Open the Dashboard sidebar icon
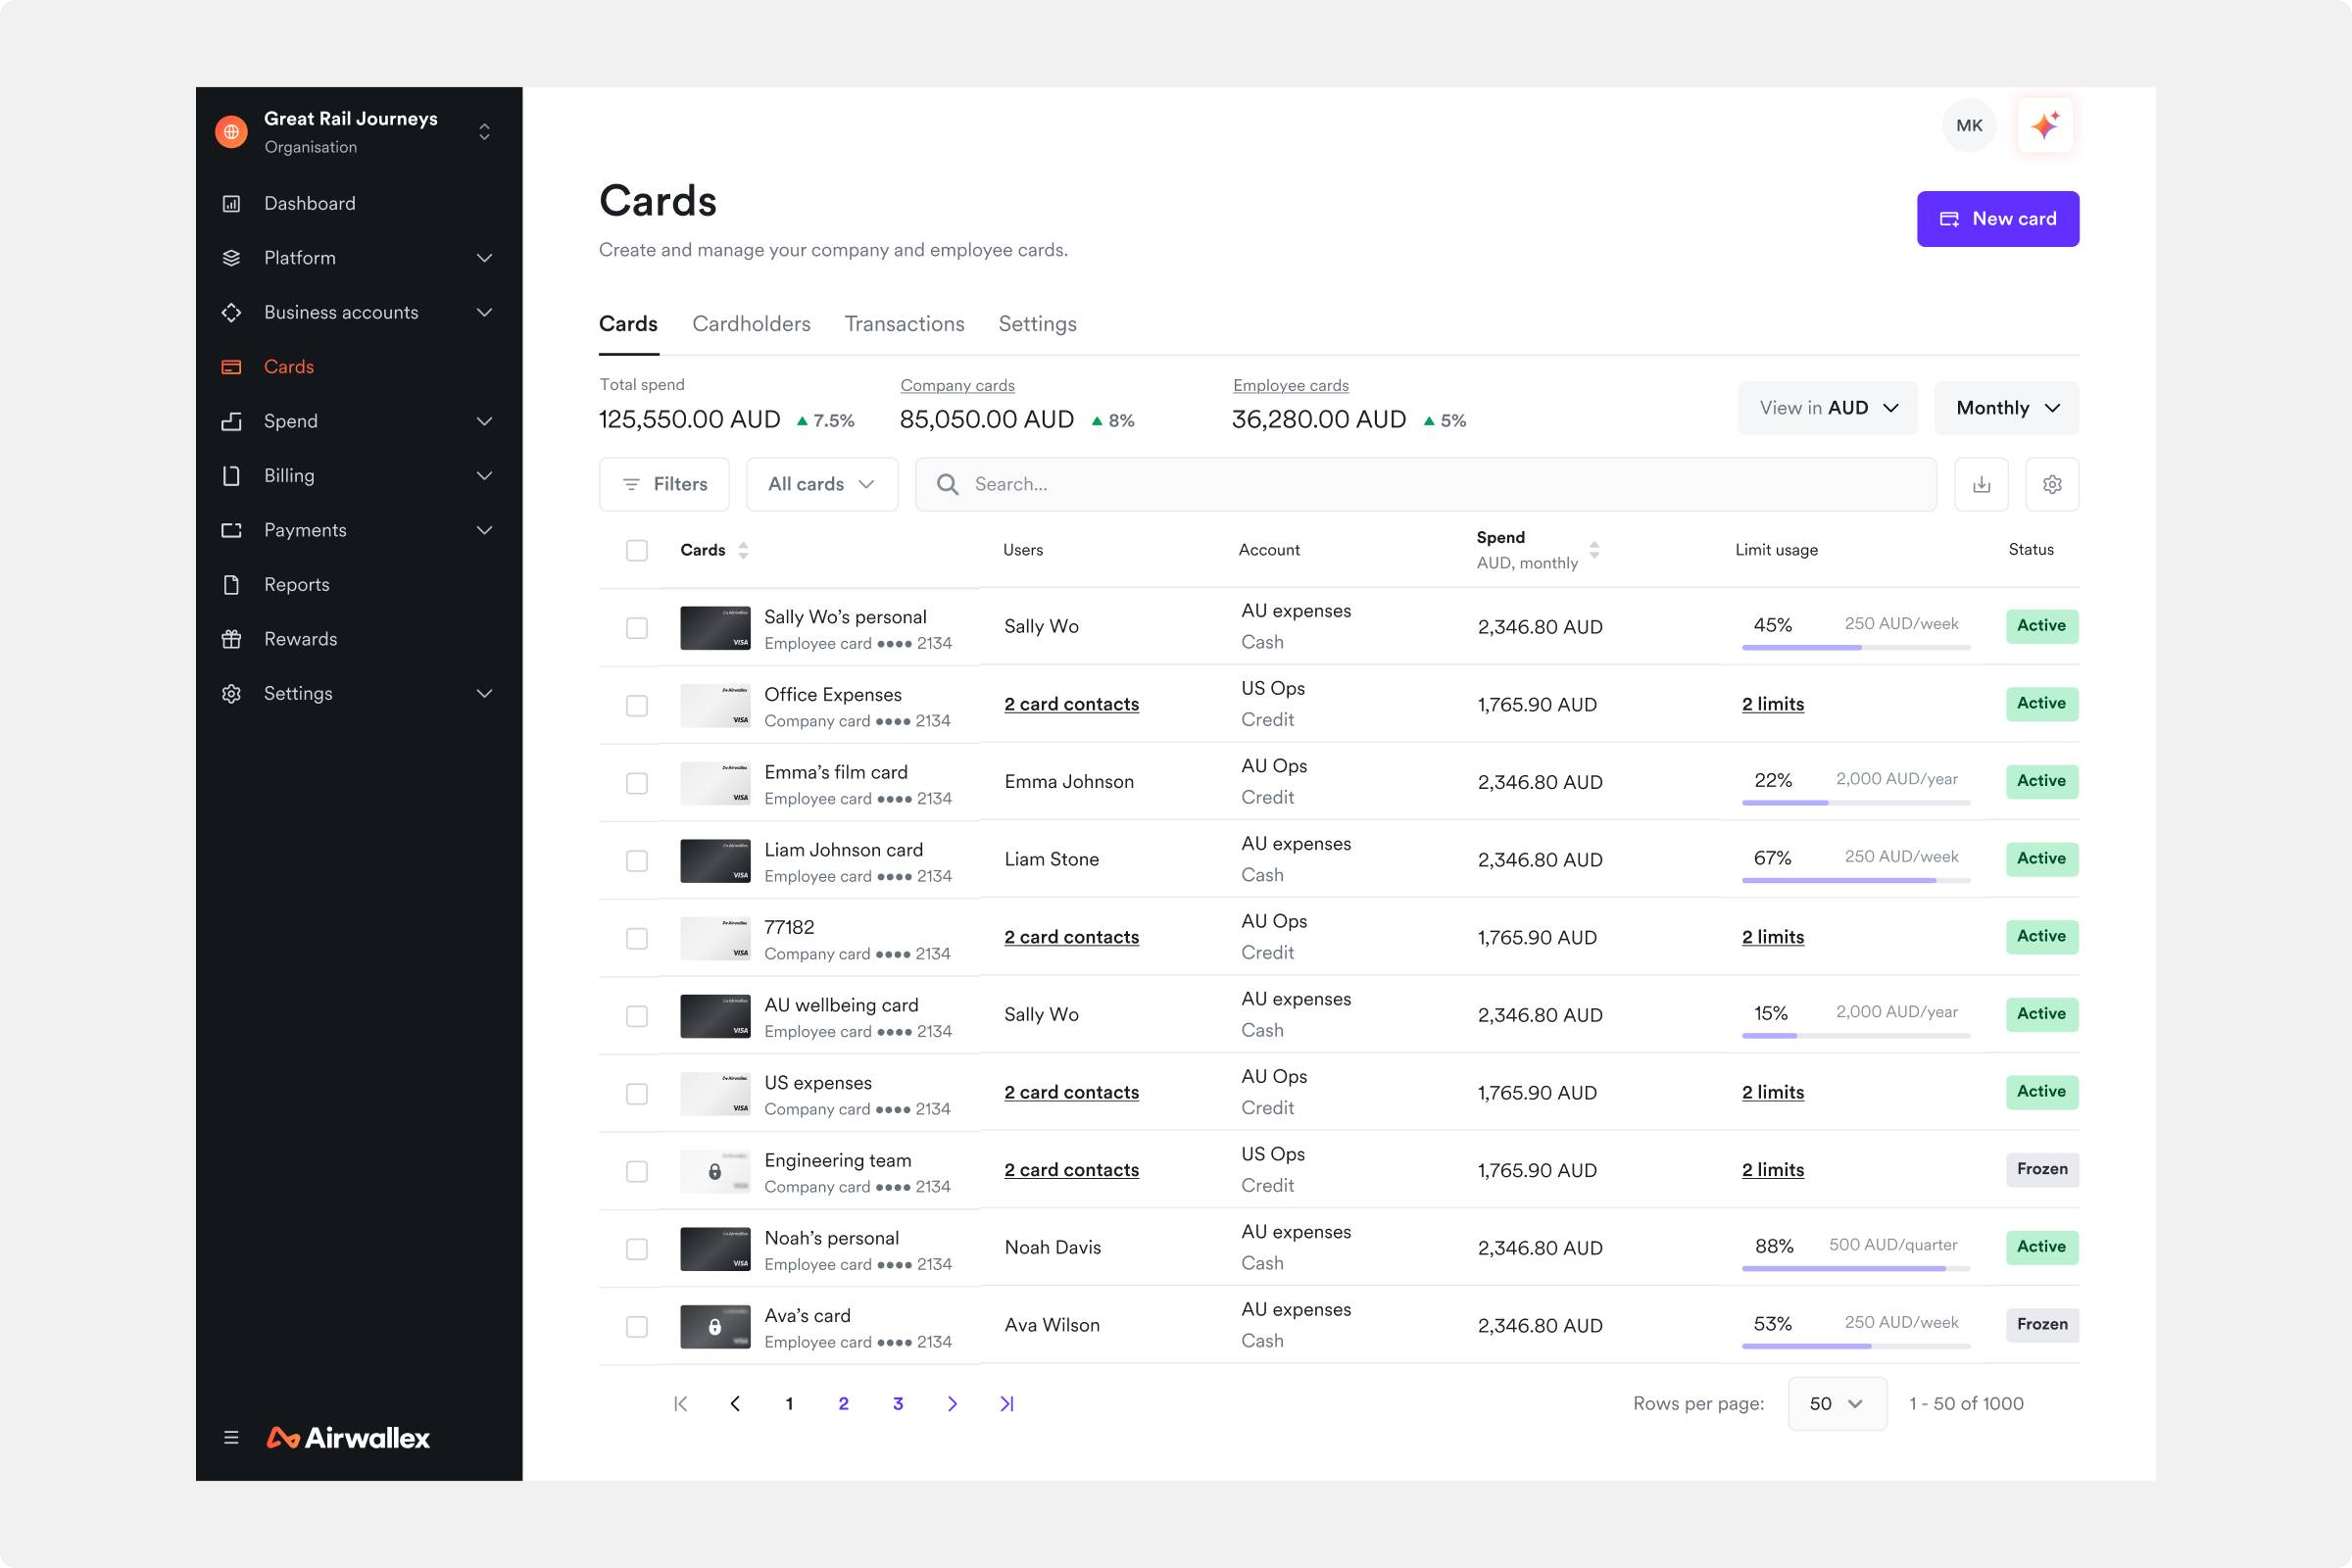 231,203
